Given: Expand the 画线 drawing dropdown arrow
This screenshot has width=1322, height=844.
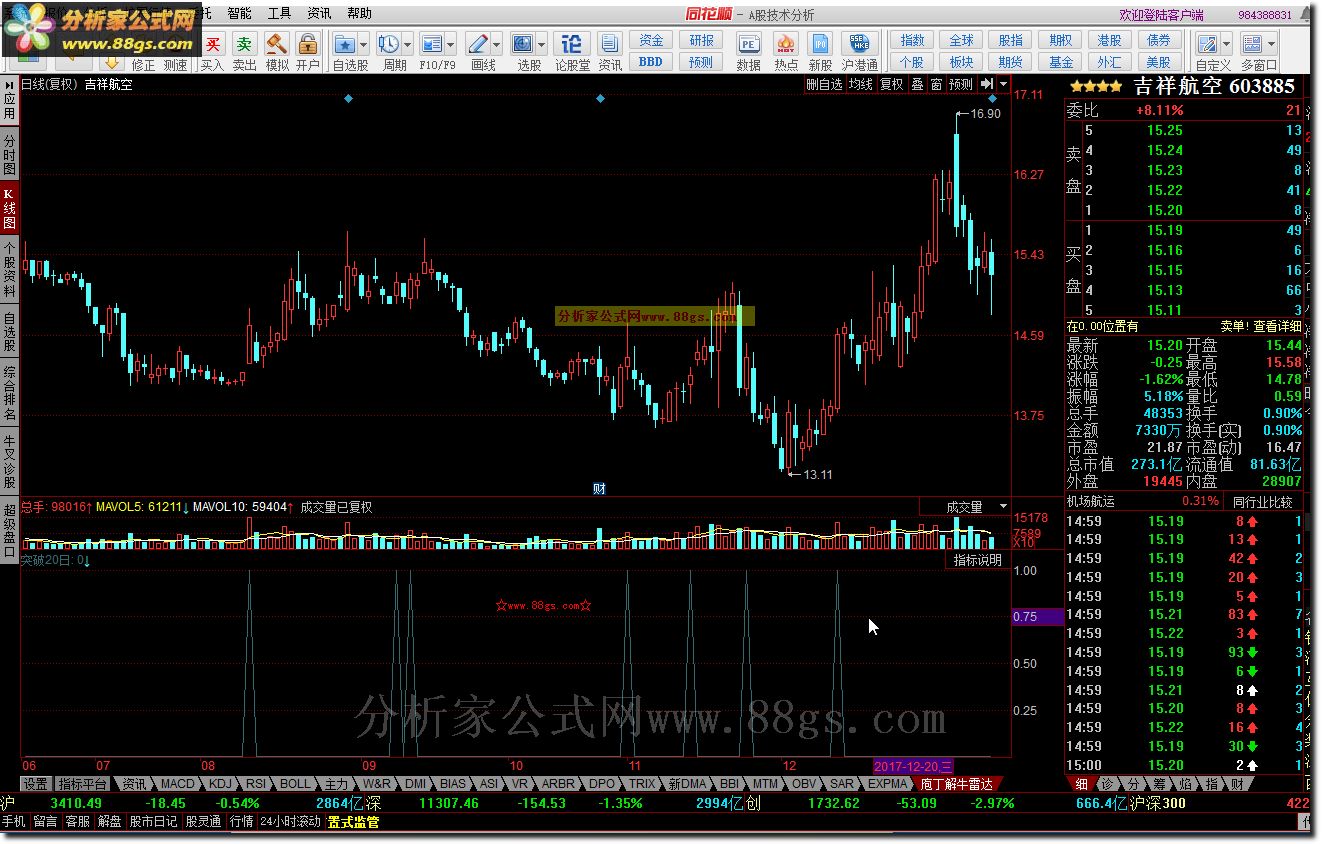Looking at the screenshot, I should (x=496, y=44).
